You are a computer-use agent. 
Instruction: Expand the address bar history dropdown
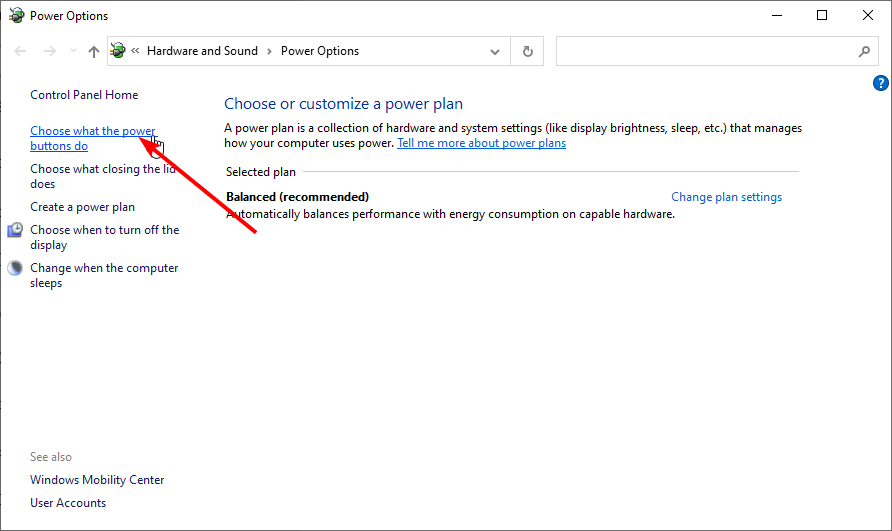click(x=495, y=51)
